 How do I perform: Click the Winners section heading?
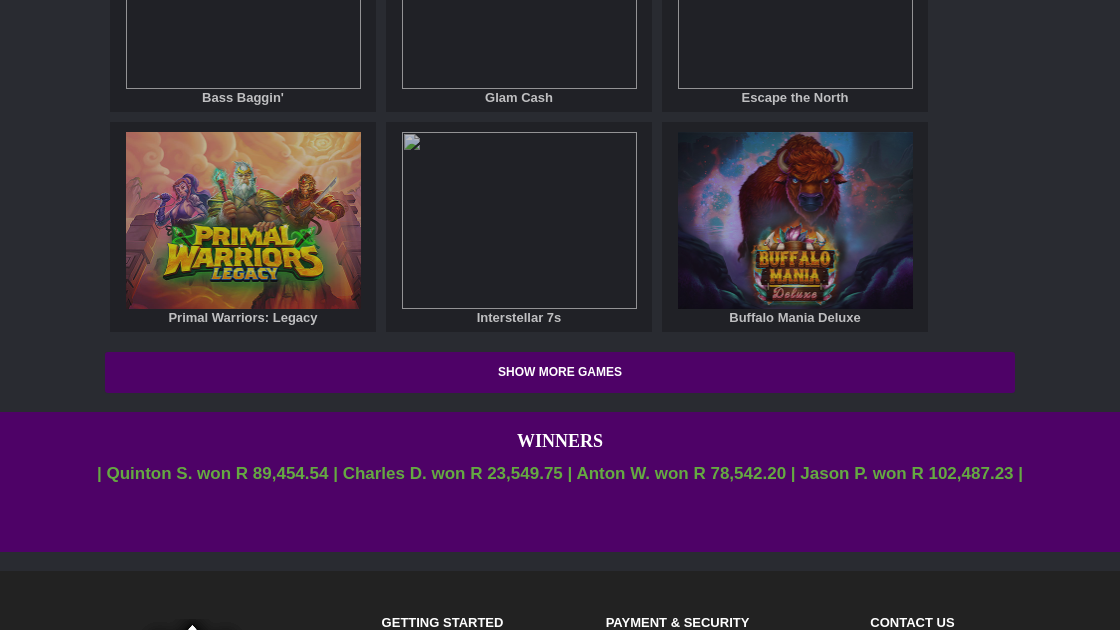[560, 441]
